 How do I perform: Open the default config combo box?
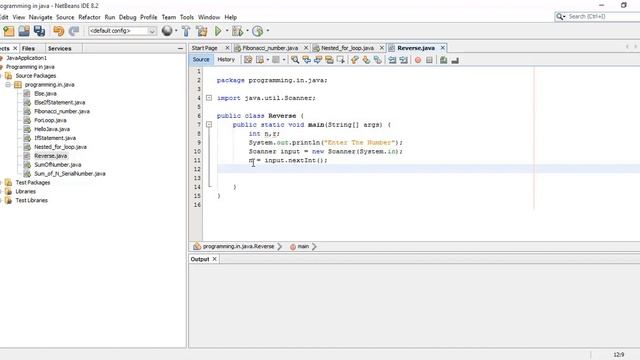click(x=122, y=31)
